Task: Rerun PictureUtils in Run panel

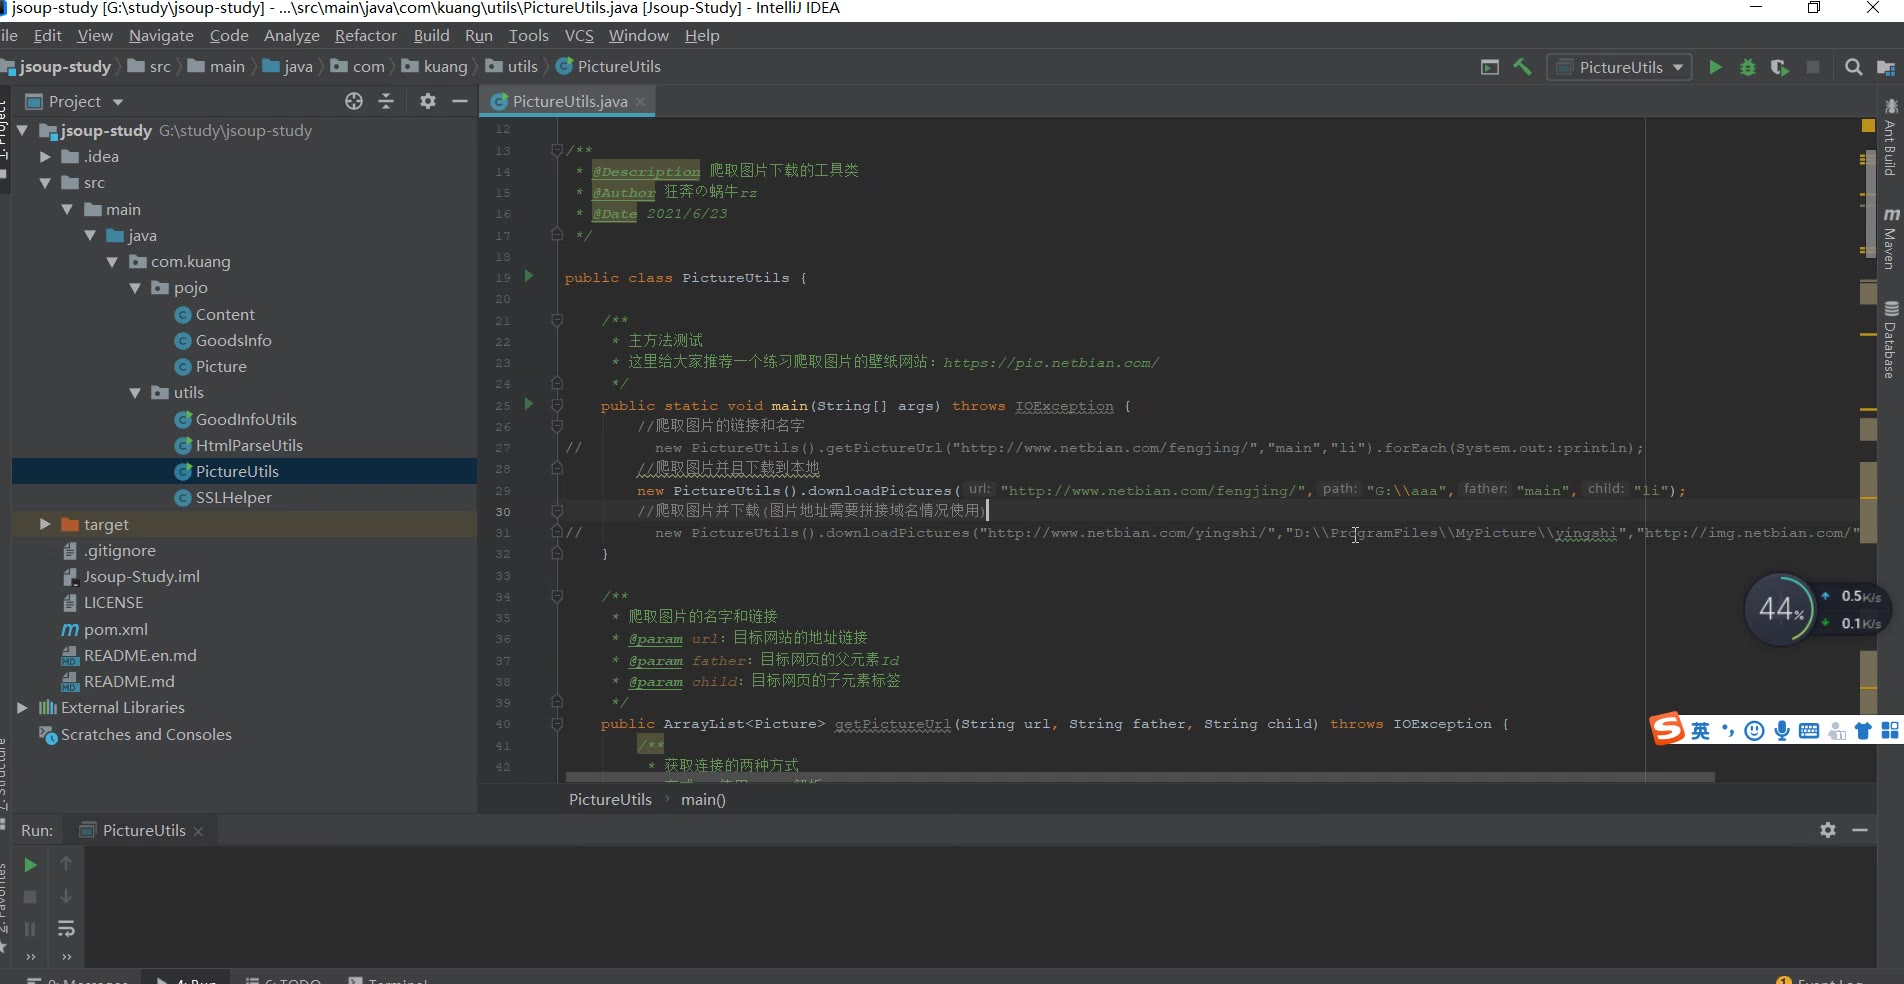Action: [x=30, y=864]
